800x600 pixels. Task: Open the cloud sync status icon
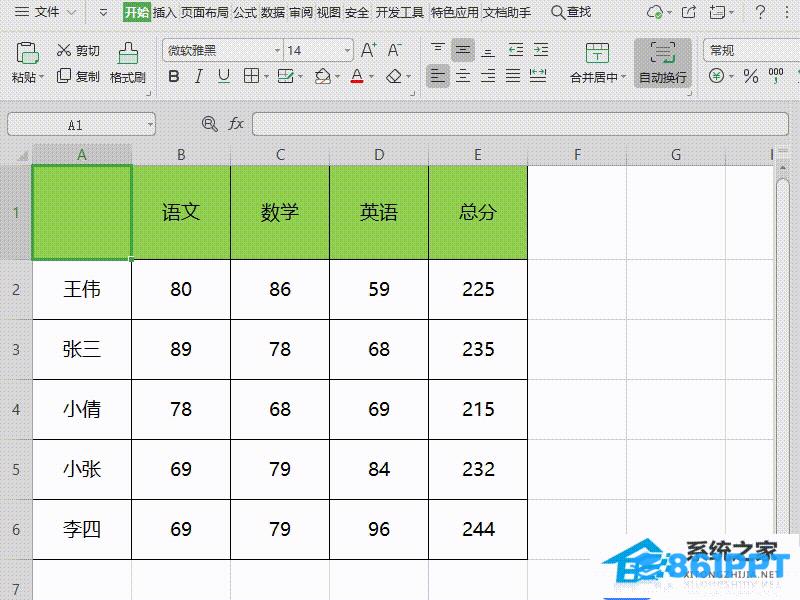[x=655, y=12]
